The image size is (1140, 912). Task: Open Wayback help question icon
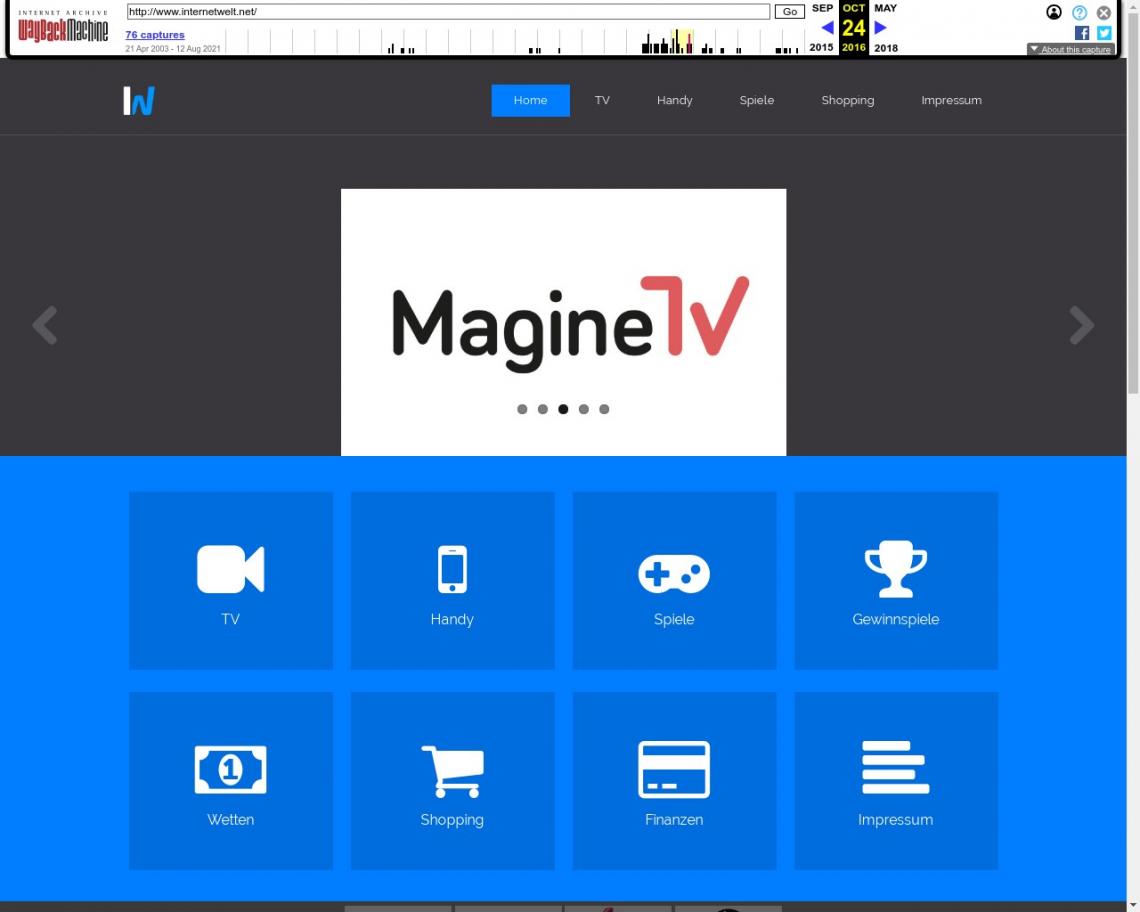coord(1079,12)
